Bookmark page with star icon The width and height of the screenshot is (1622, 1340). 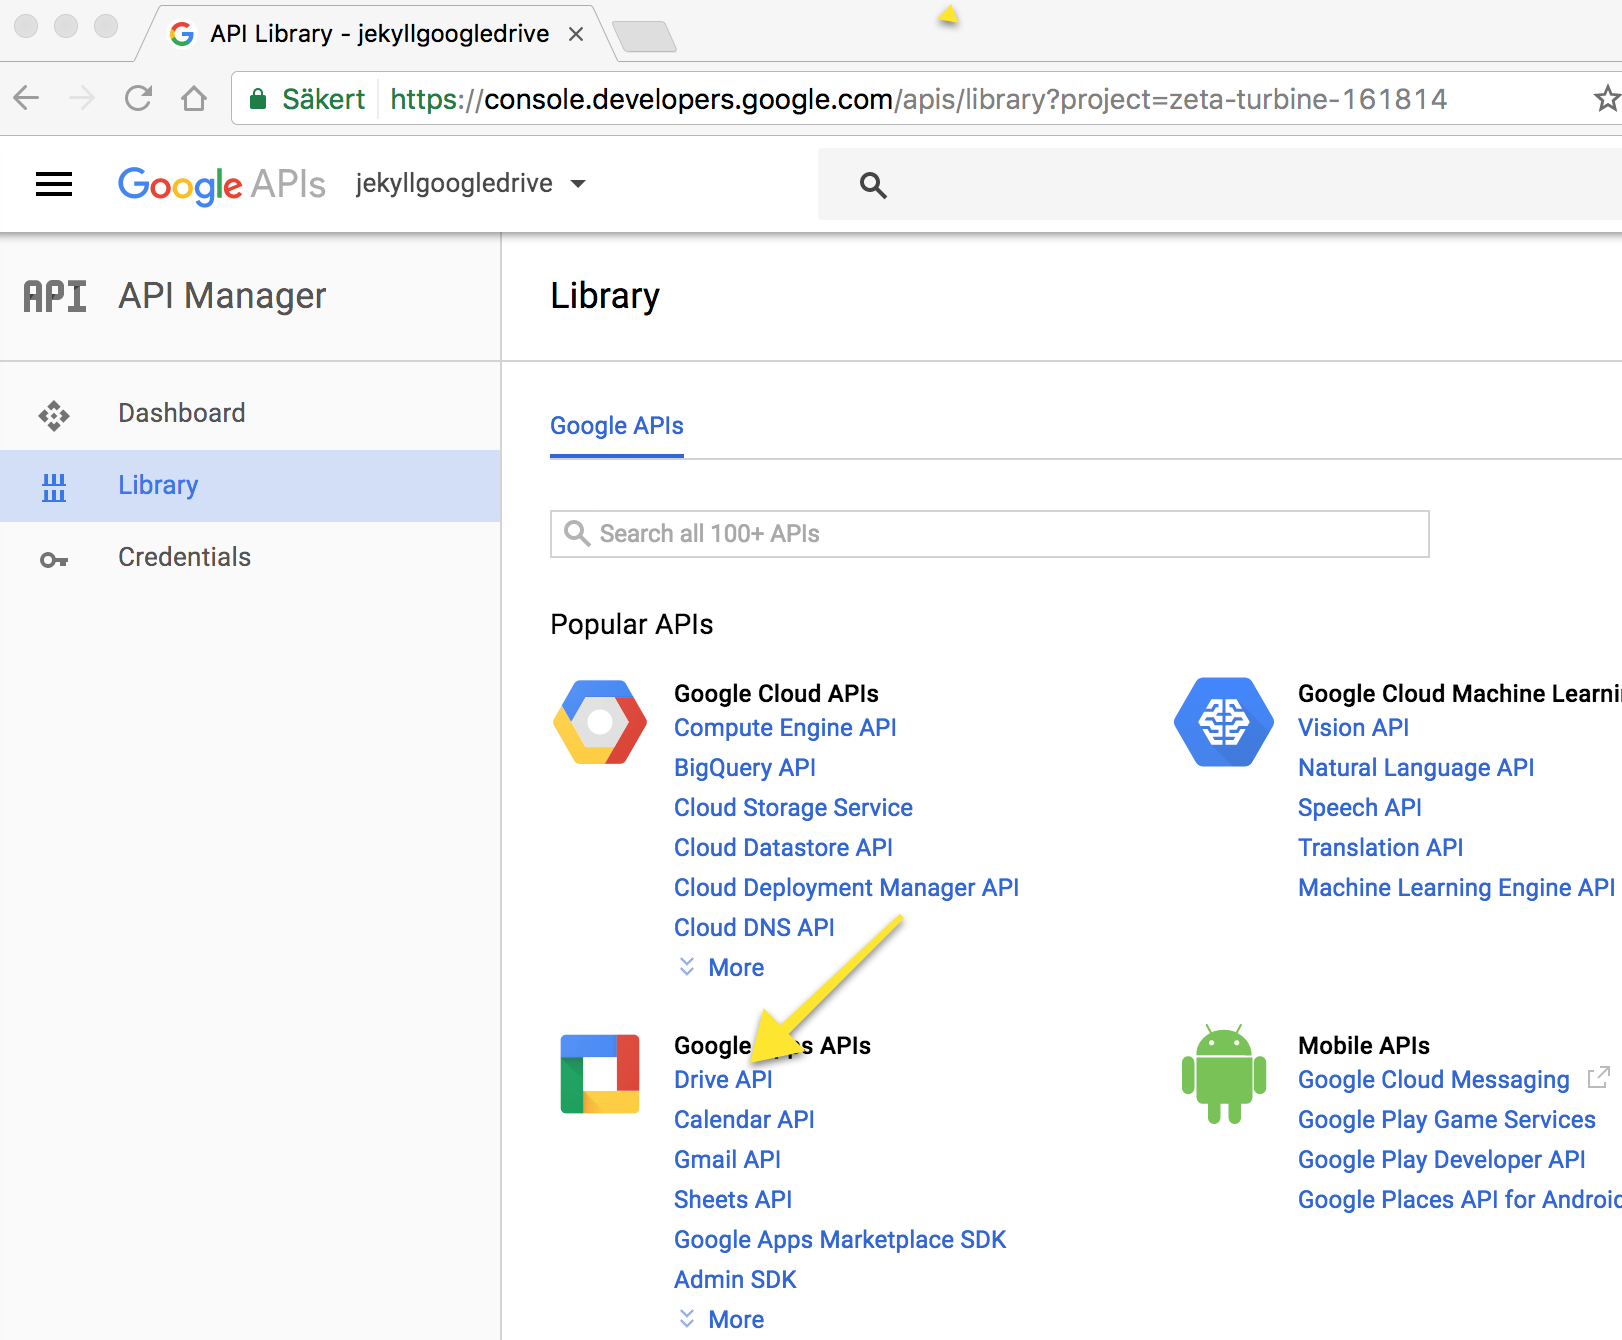[x=1606, y=98]
